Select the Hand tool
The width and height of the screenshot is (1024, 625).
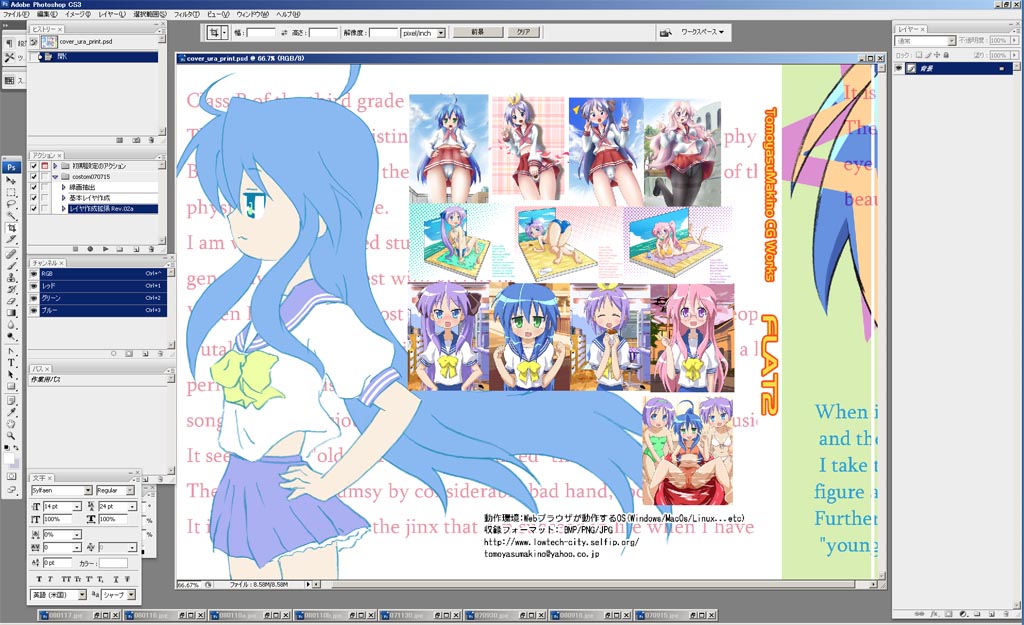(11, 425)
